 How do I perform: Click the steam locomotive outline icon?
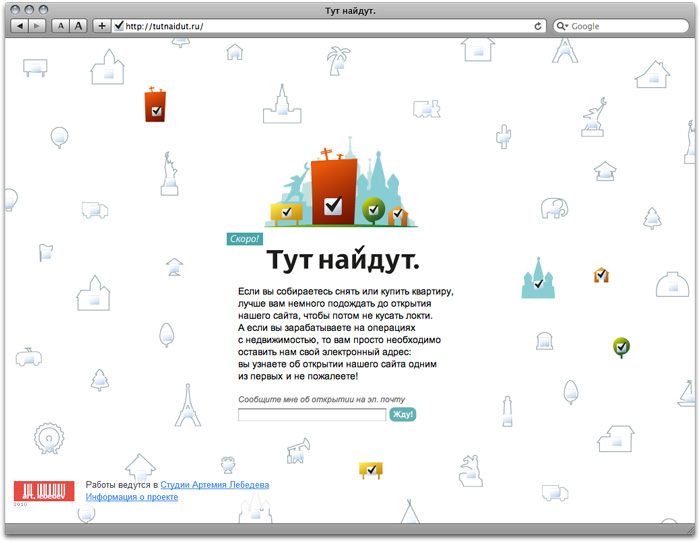pos(426,109)
